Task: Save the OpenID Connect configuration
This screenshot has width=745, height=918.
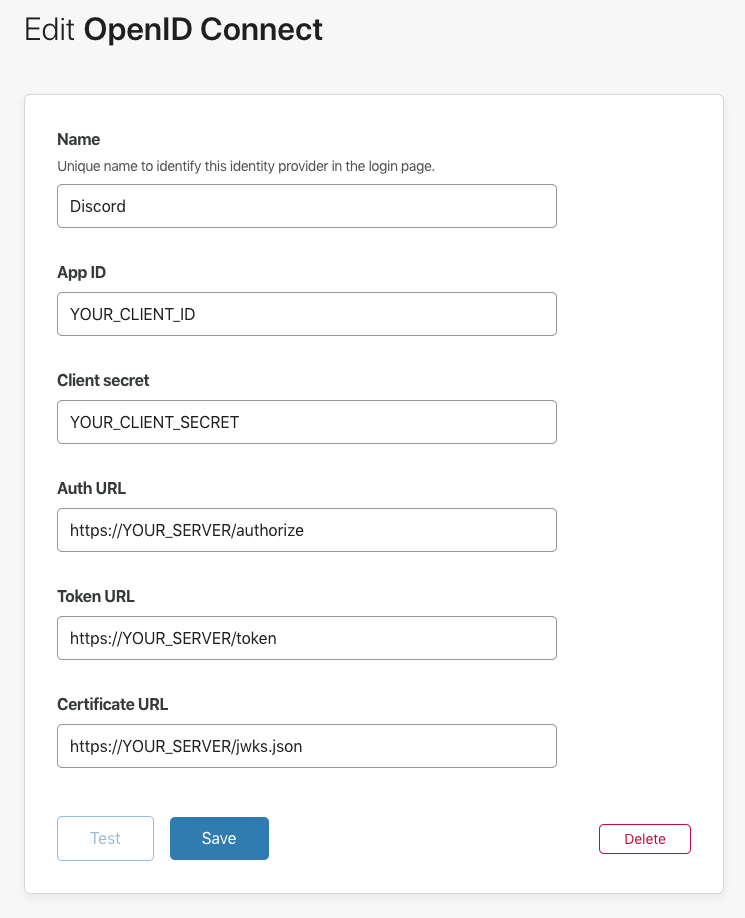Action: tap(219, 838)
